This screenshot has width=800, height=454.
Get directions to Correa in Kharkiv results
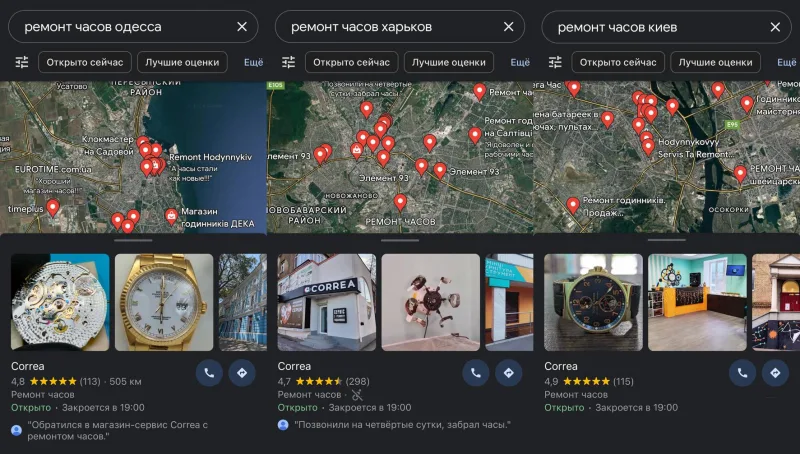509,373
